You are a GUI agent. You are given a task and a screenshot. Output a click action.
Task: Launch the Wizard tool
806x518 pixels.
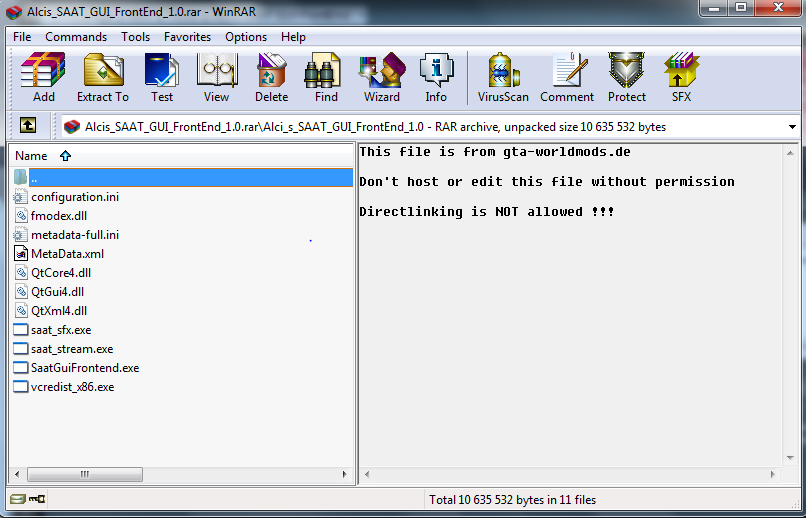pos(382,77)
